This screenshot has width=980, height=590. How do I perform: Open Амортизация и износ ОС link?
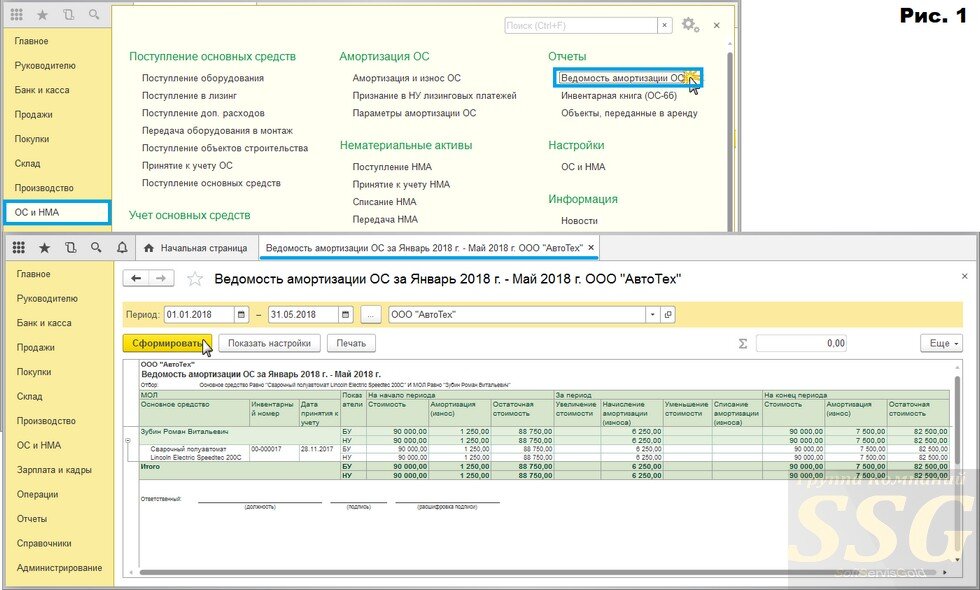click(406, 78)
